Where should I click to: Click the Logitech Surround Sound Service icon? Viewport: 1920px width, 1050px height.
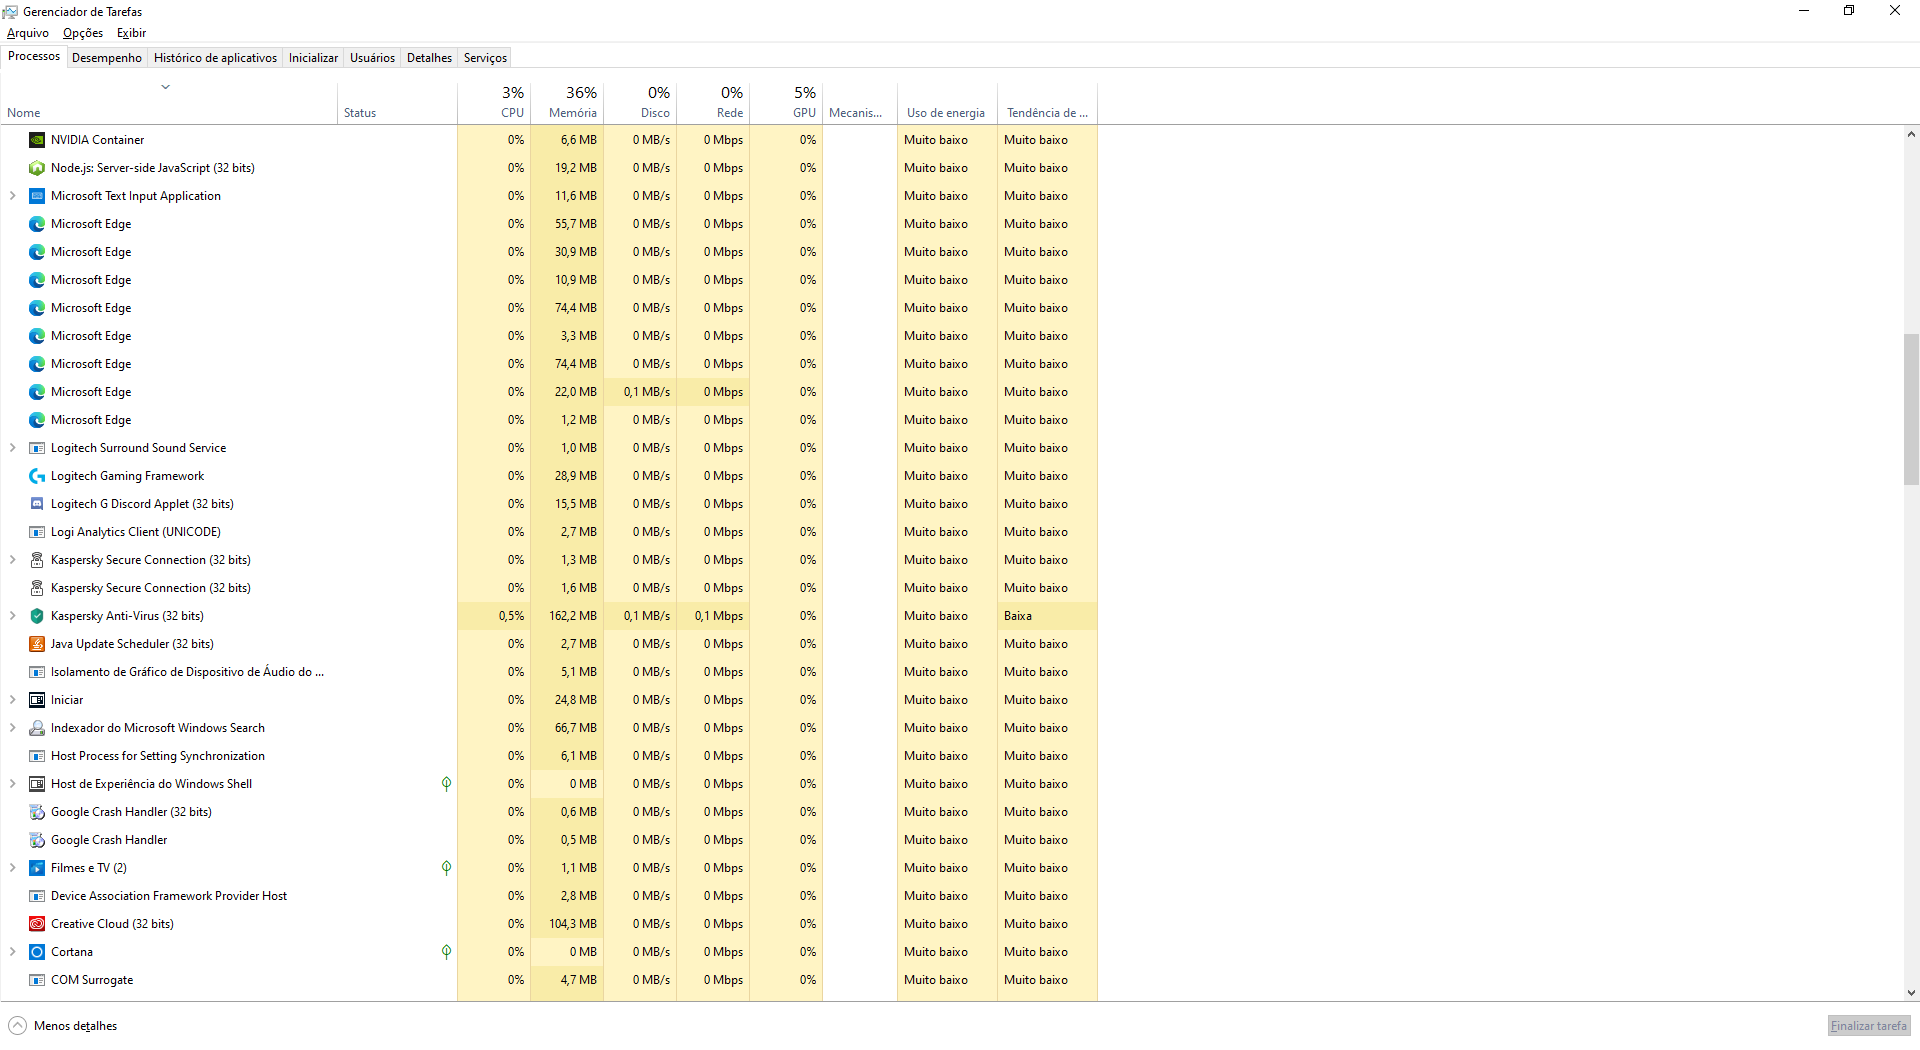click(37, 448)
